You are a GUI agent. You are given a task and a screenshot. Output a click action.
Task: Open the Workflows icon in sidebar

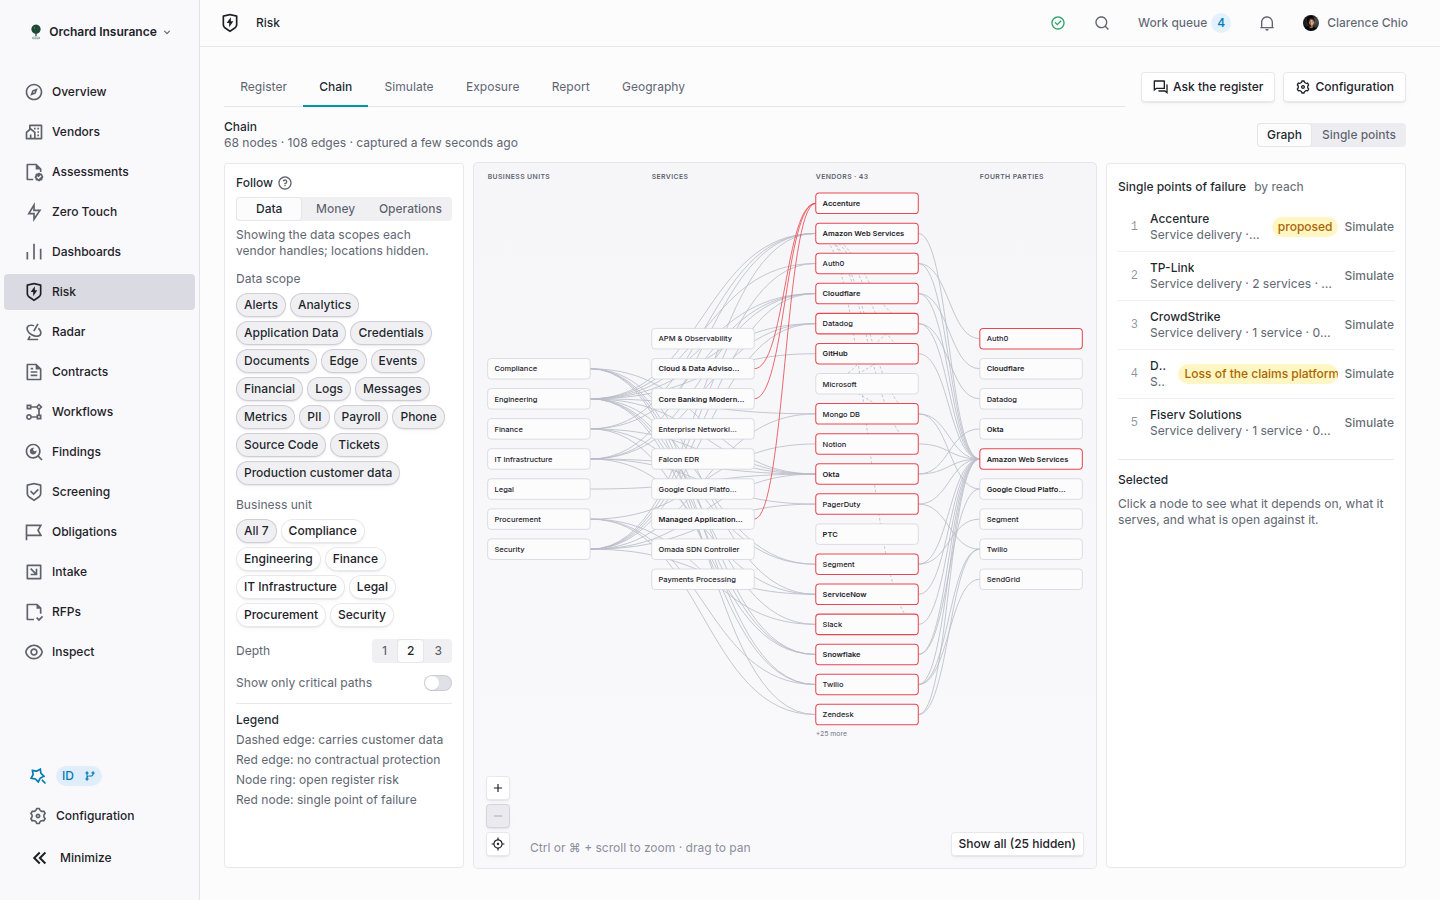pyautogui.click(x=34, y=412)
